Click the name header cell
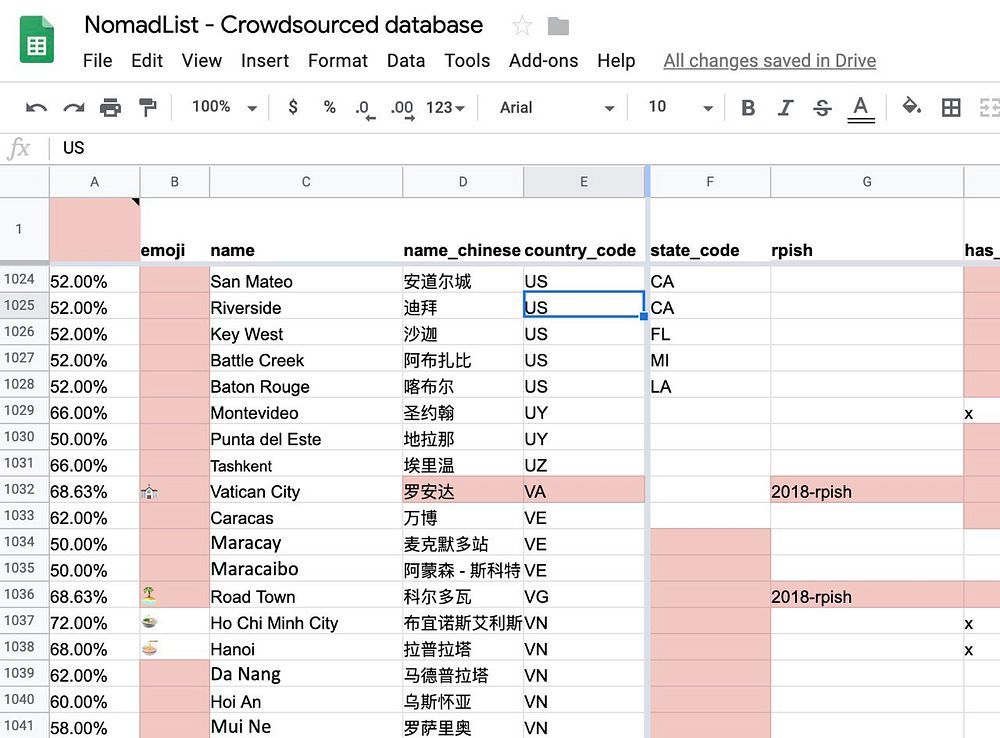This screenshot has height=738, width=1000. click(306, 230)
